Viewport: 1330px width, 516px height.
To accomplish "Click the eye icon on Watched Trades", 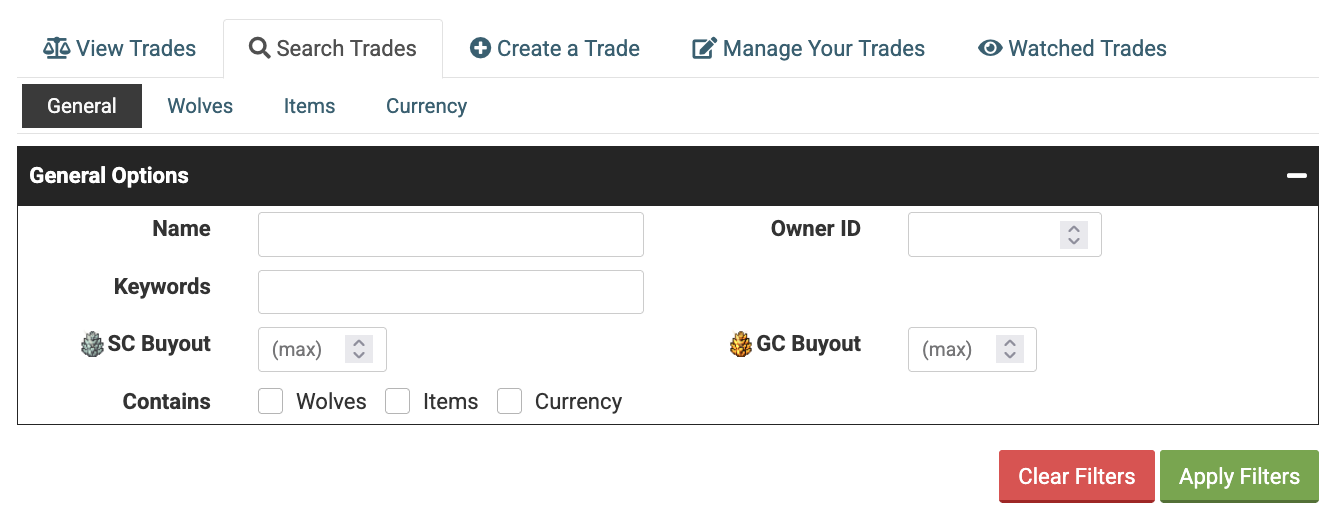I will (x=990, y=48).
